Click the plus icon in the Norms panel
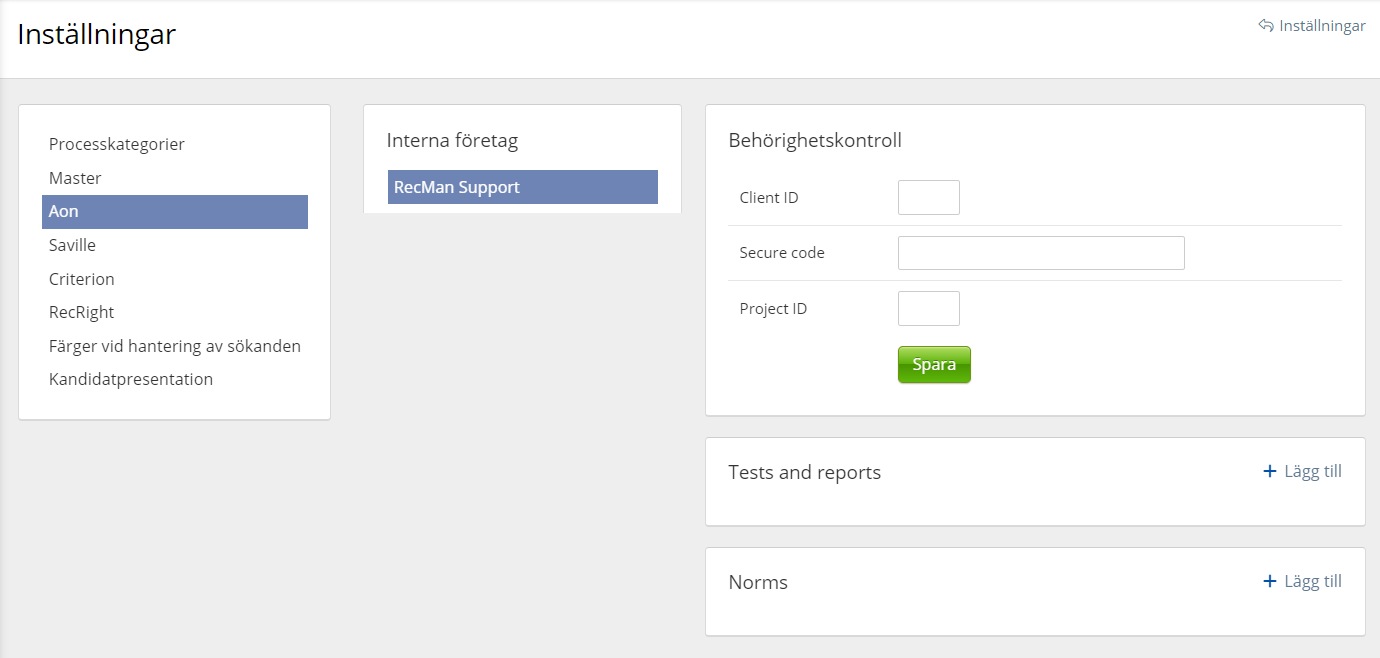 click(1270, 581)
